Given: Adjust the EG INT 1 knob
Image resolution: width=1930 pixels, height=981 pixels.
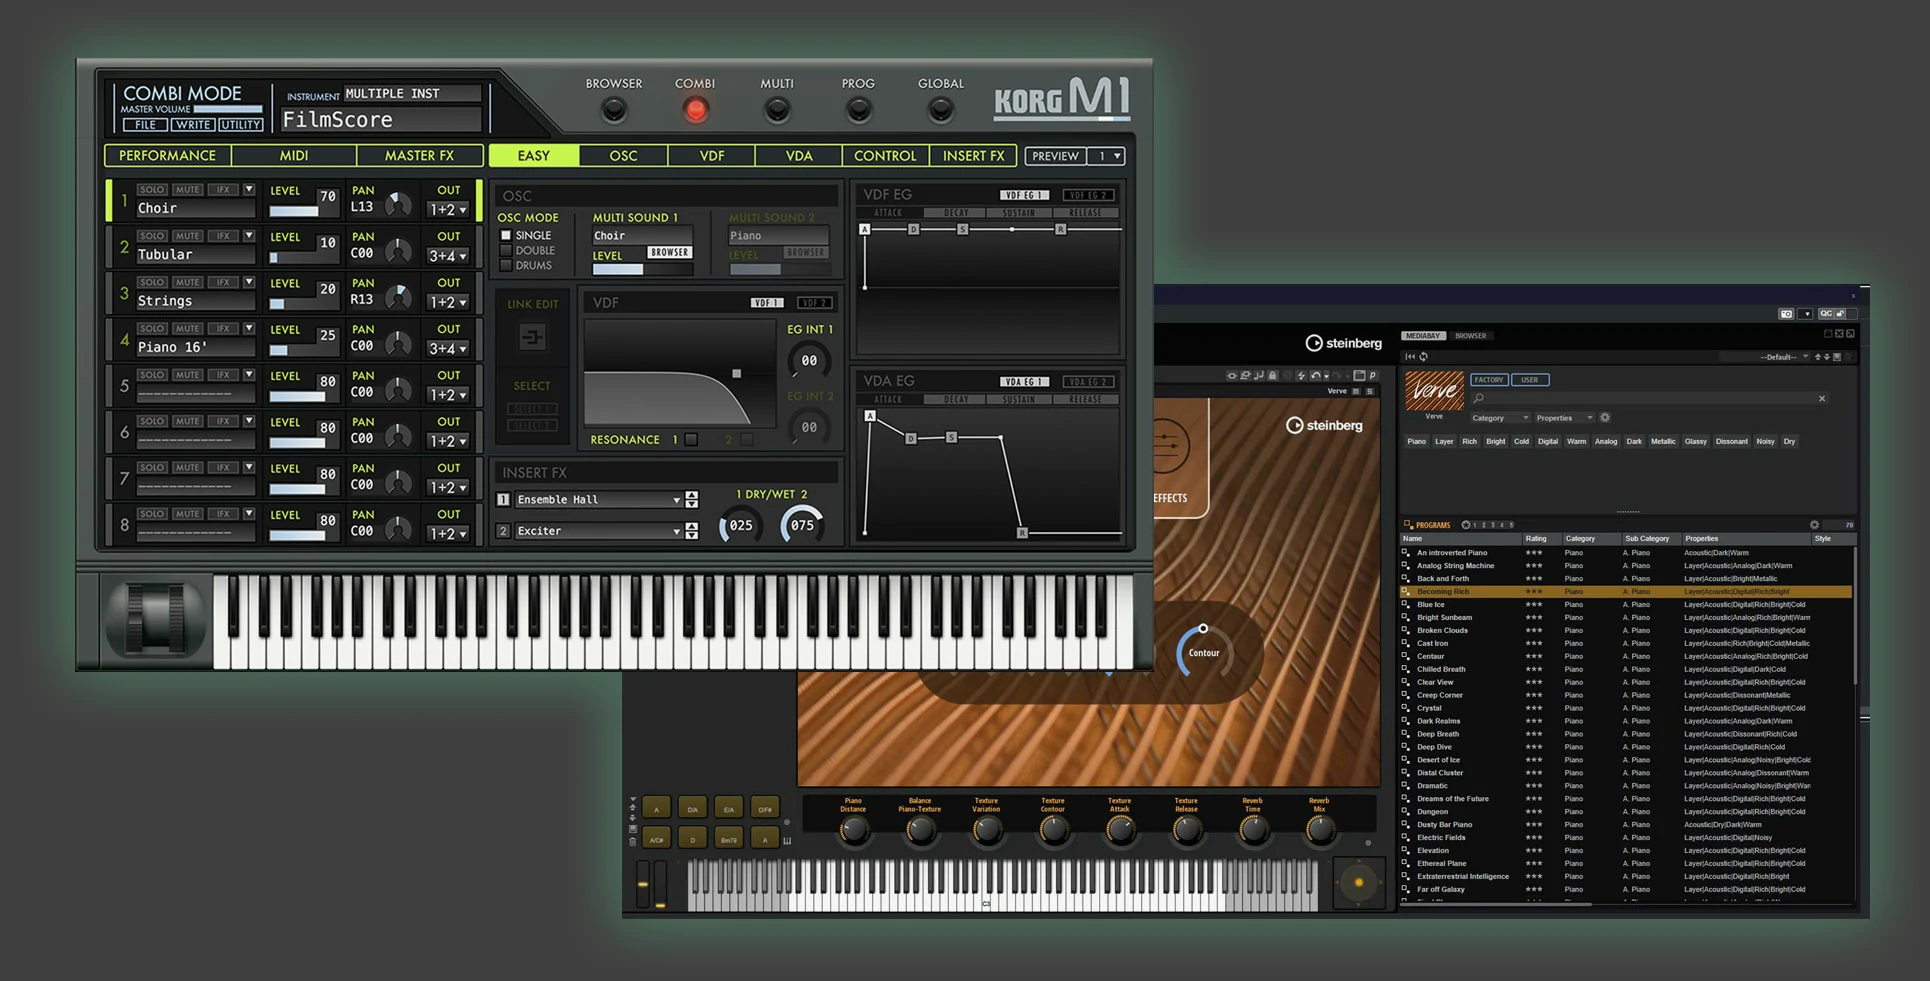Looking at the screenshot, I should (809, 361).
